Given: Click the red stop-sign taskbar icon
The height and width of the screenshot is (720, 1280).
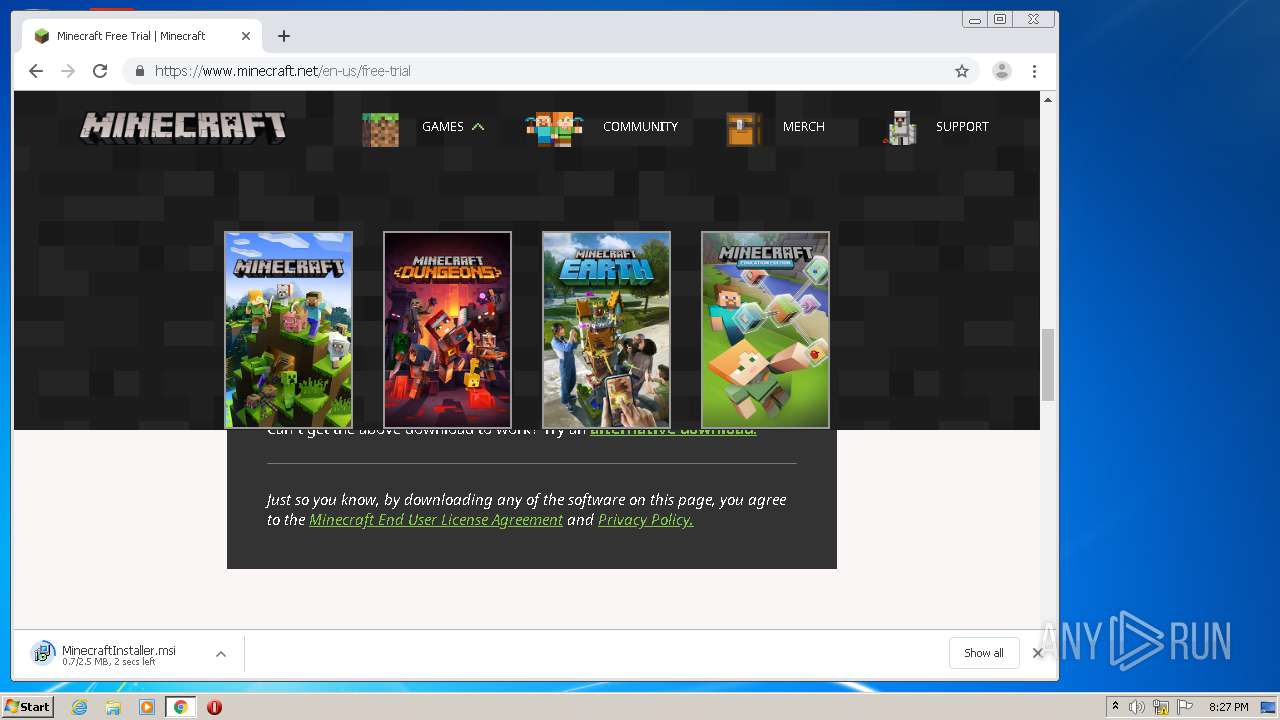Looking at the screenshot, I should point(214,707).
